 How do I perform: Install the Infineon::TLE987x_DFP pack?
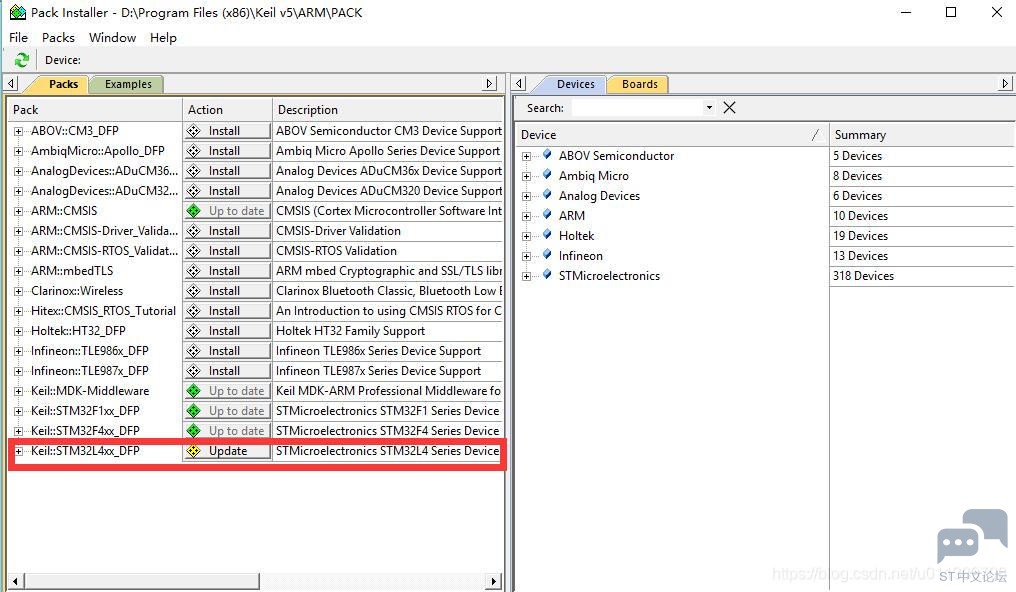click(x=227, y=371)
